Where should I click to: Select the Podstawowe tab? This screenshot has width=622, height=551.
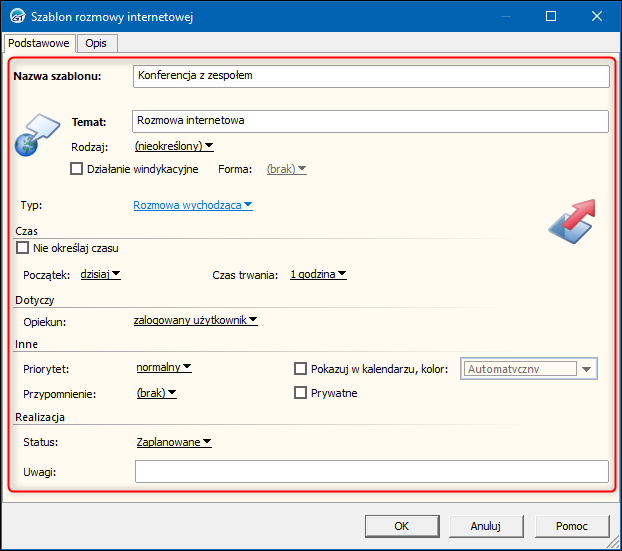point(38,43)
